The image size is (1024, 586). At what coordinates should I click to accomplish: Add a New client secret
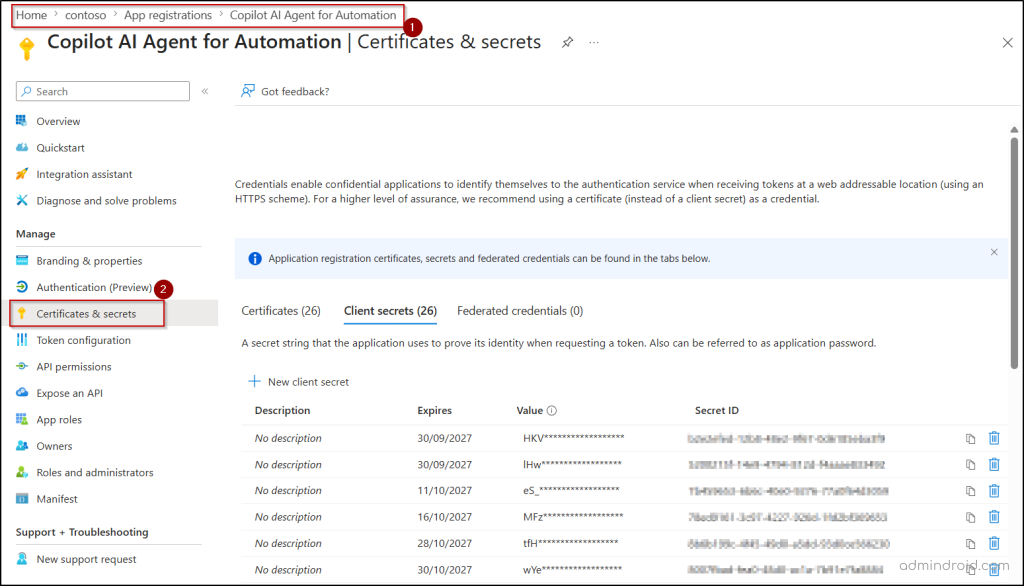tap(298, 382)
